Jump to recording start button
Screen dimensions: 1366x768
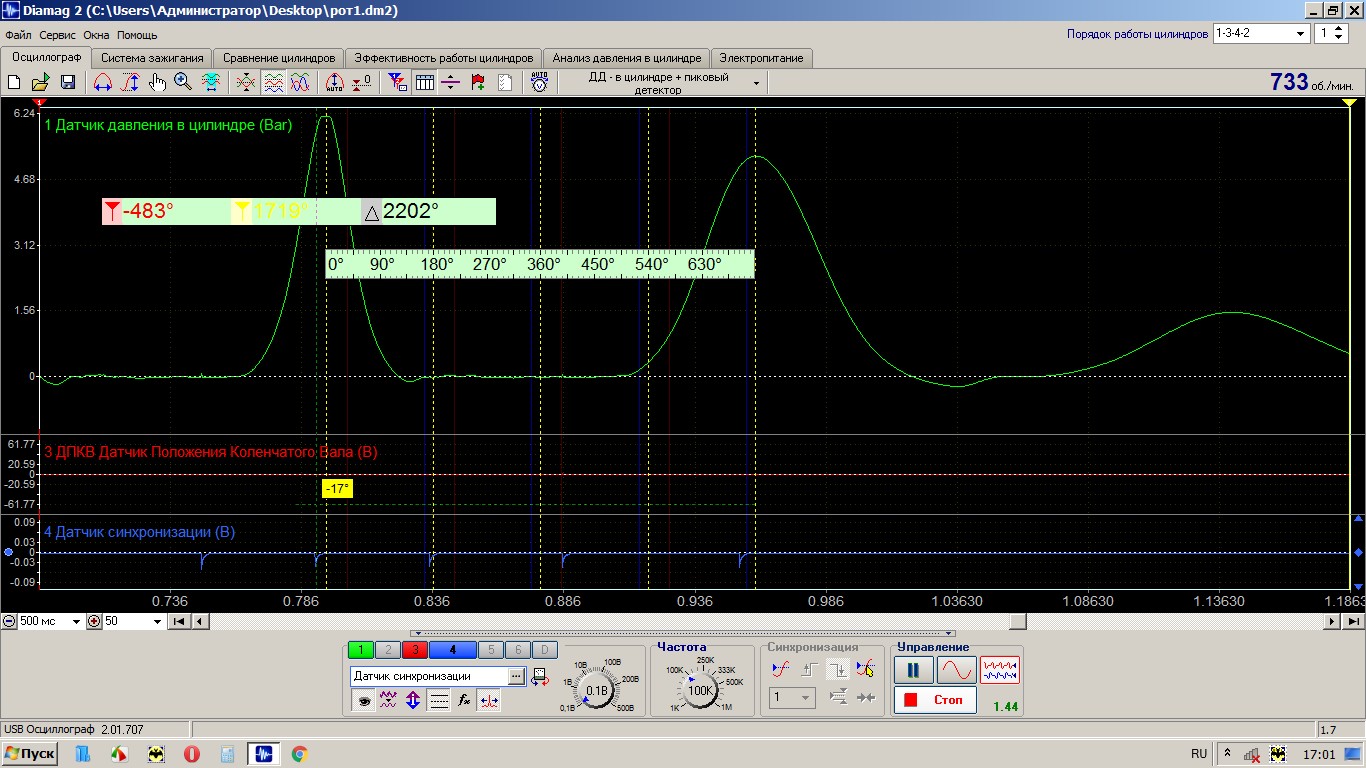point(179,621)
